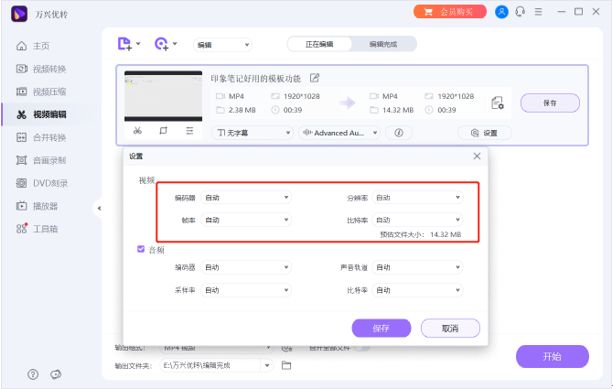613x389 pixels.
Task: Open the effects list icon under the thumbnail
Action: [190, 131]
